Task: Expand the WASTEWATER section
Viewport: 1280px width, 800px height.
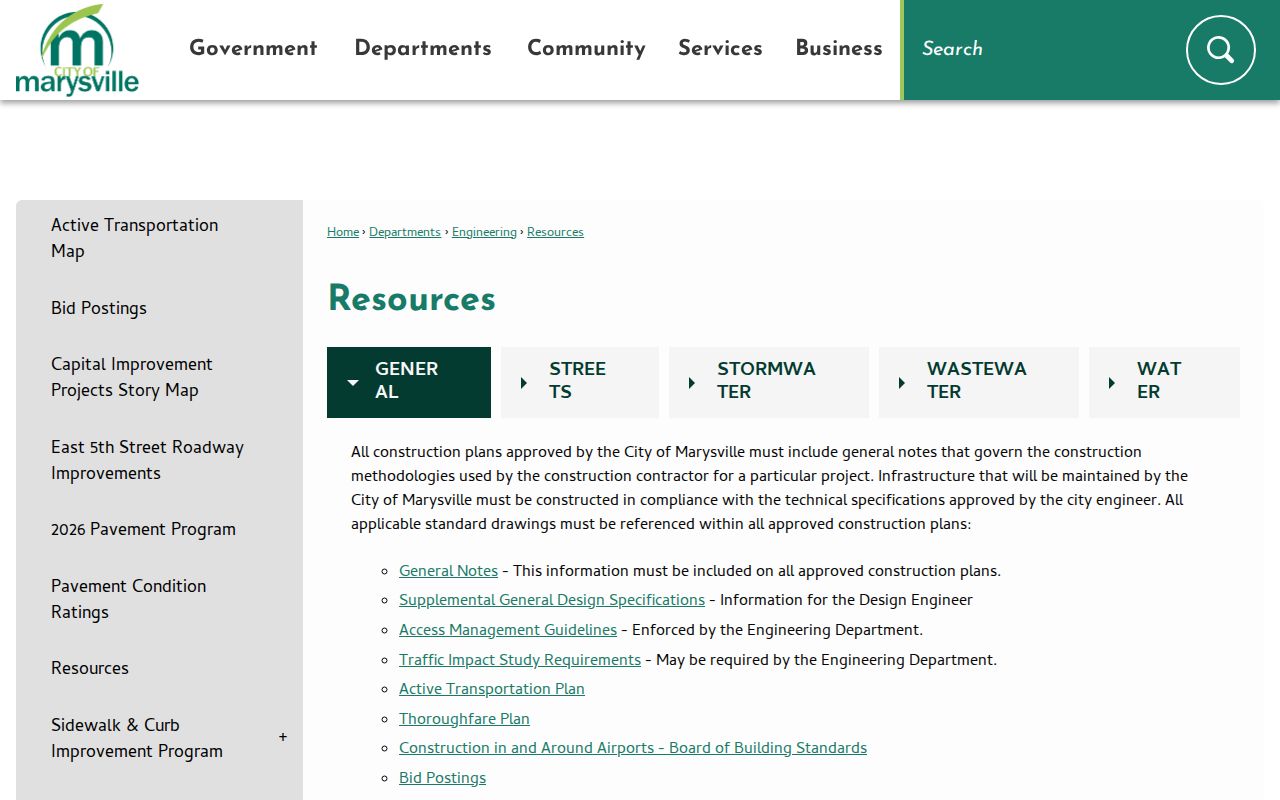Action: (979, 382)
